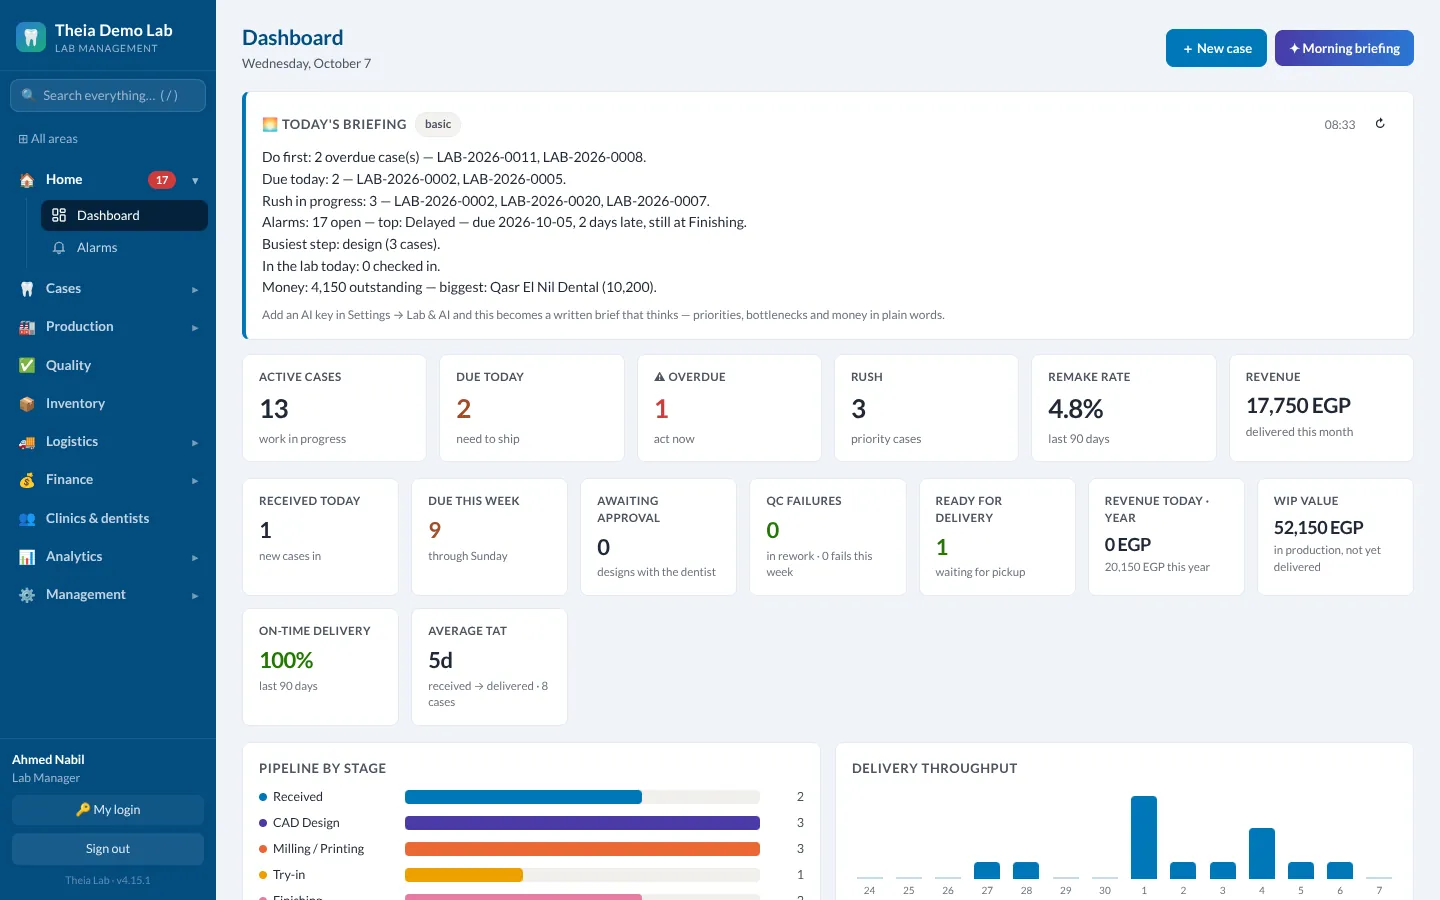The width and height of the screenshot is (1440, 900).
Task: Click the basic badge in briefing header
Action: pos(438,124)
